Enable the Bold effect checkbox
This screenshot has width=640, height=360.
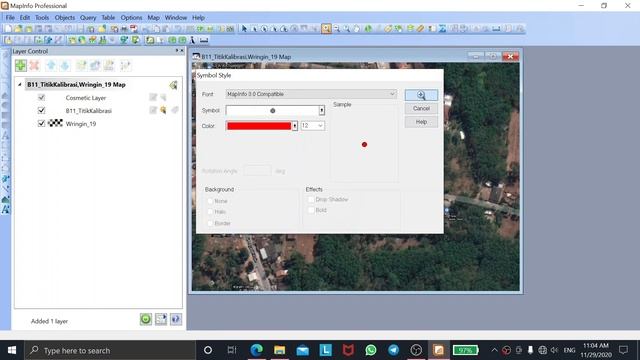pos(311,210)
